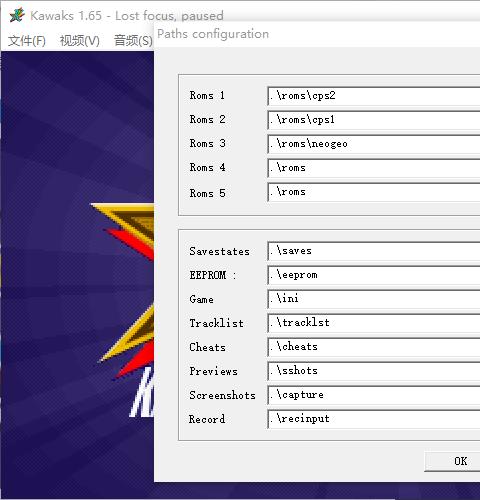Click the Kawaks app icon in title bar

[17, 15]
